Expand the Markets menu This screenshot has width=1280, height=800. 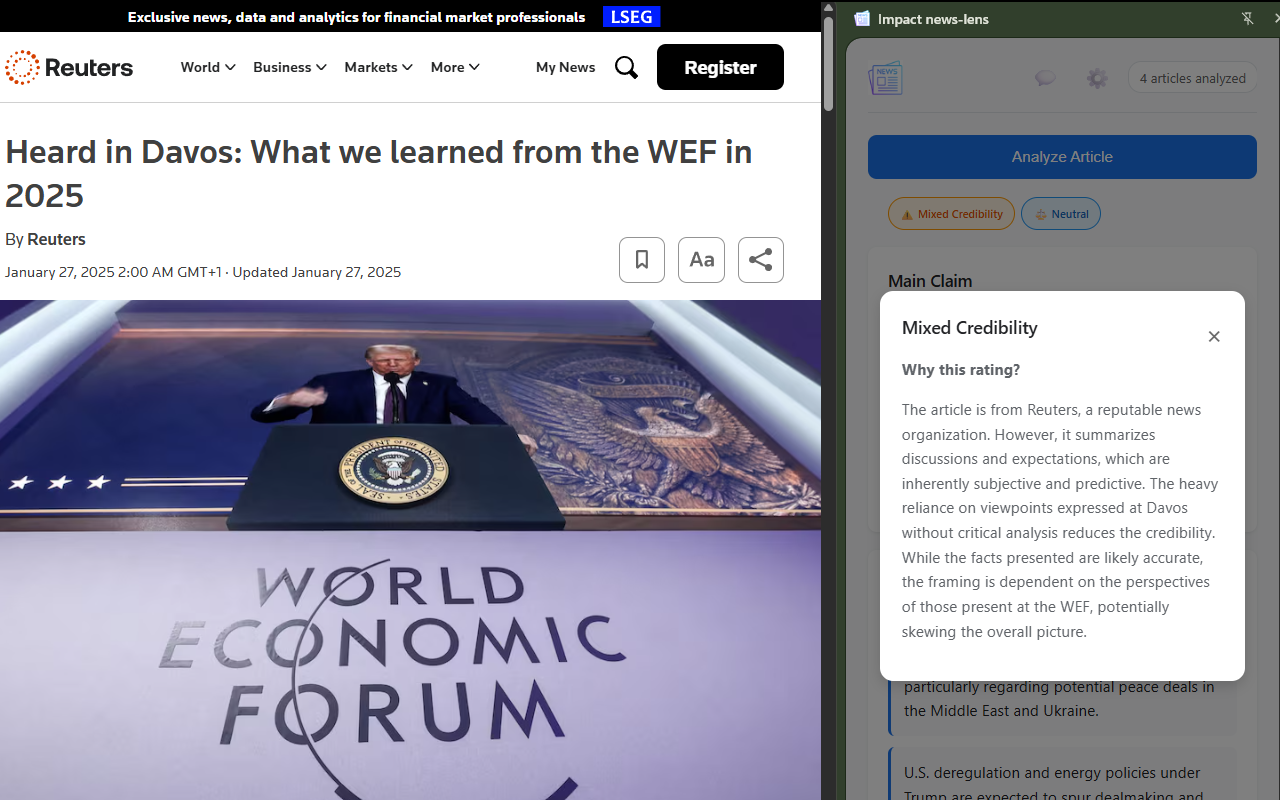379,67
